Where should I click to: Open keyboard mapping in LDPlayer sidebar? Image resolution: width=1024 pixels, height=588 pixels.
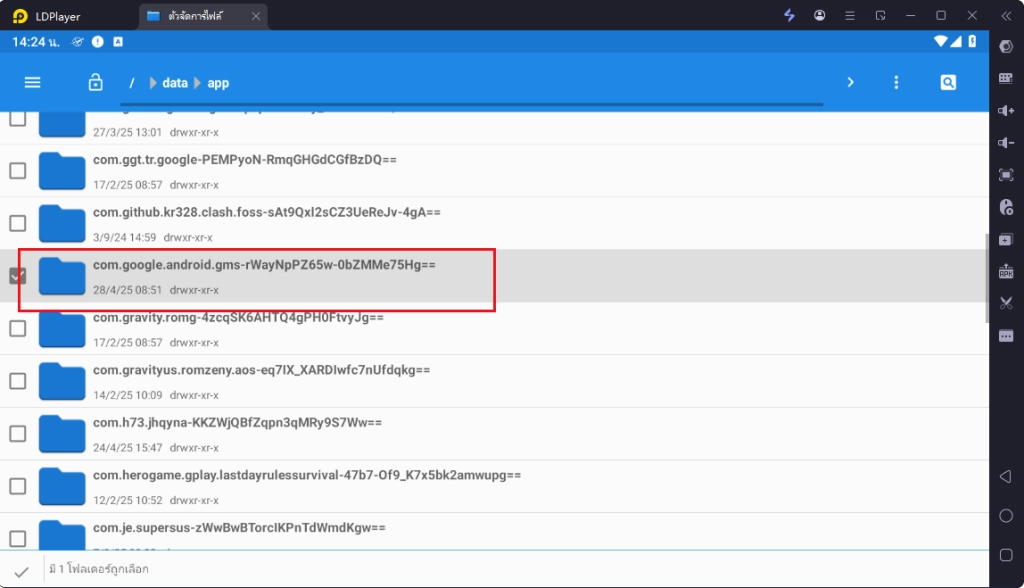[1006, 78]
